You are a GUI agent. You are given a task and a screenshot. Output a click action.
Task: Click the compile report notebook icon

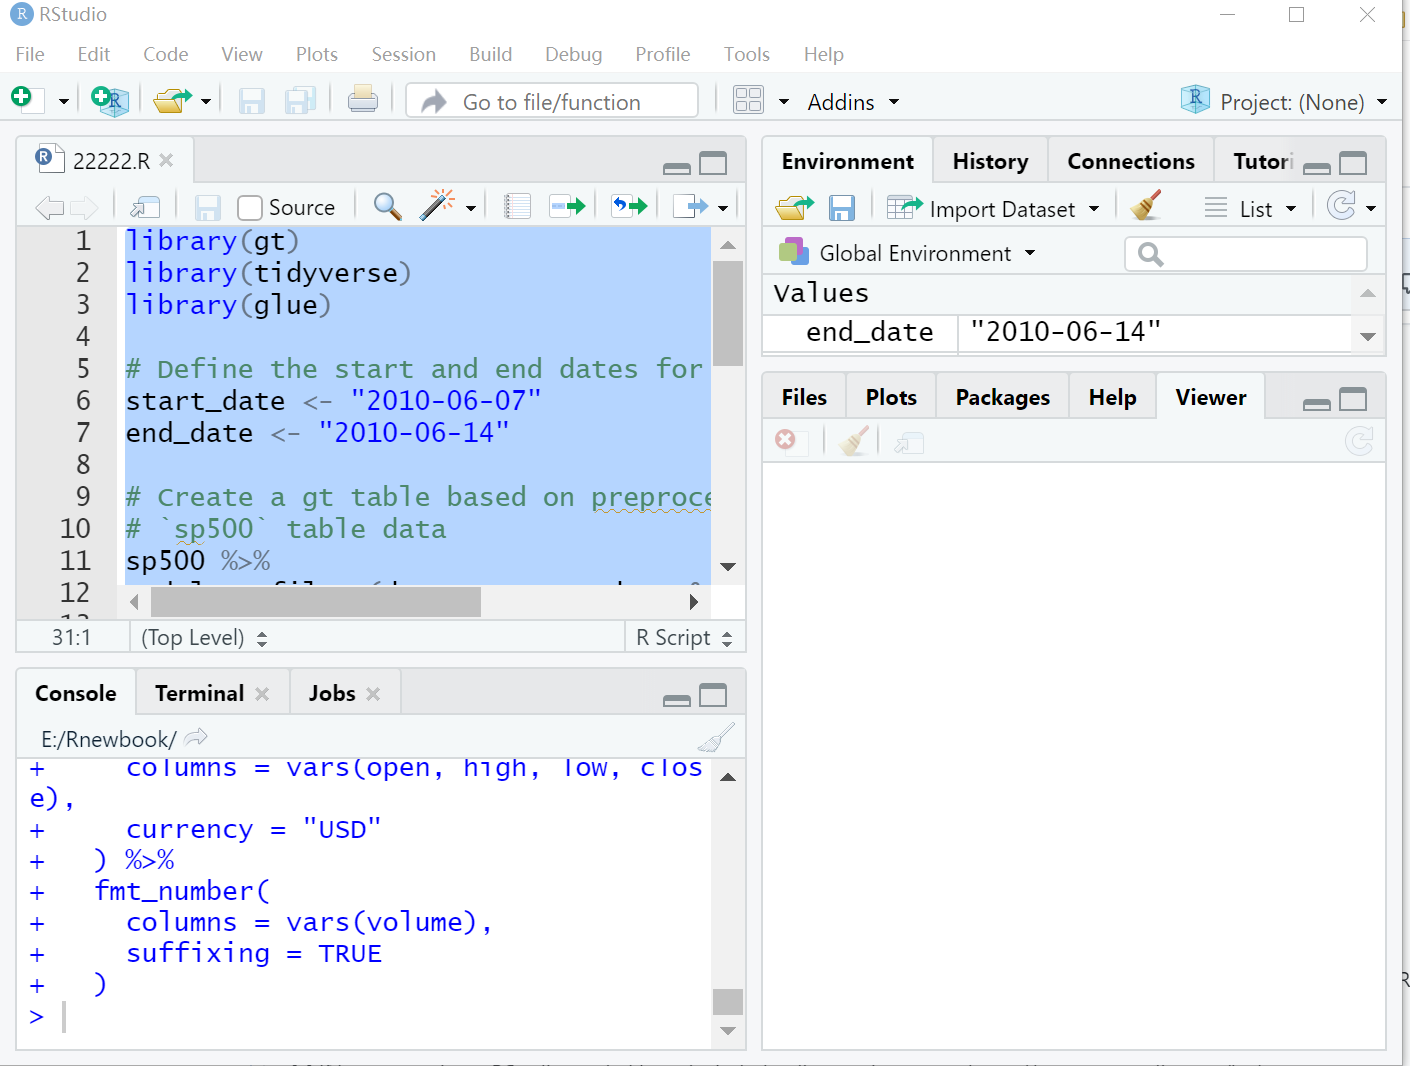[x=517, y=205]
